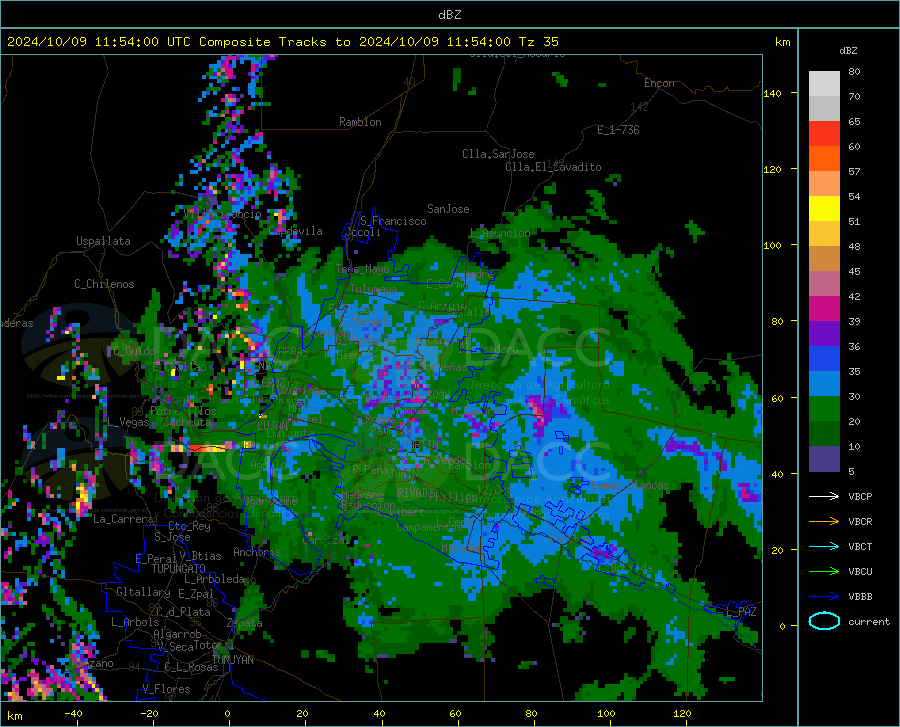Click the TUNUYAN place label

pyautogui.click(x=232, y=660)
